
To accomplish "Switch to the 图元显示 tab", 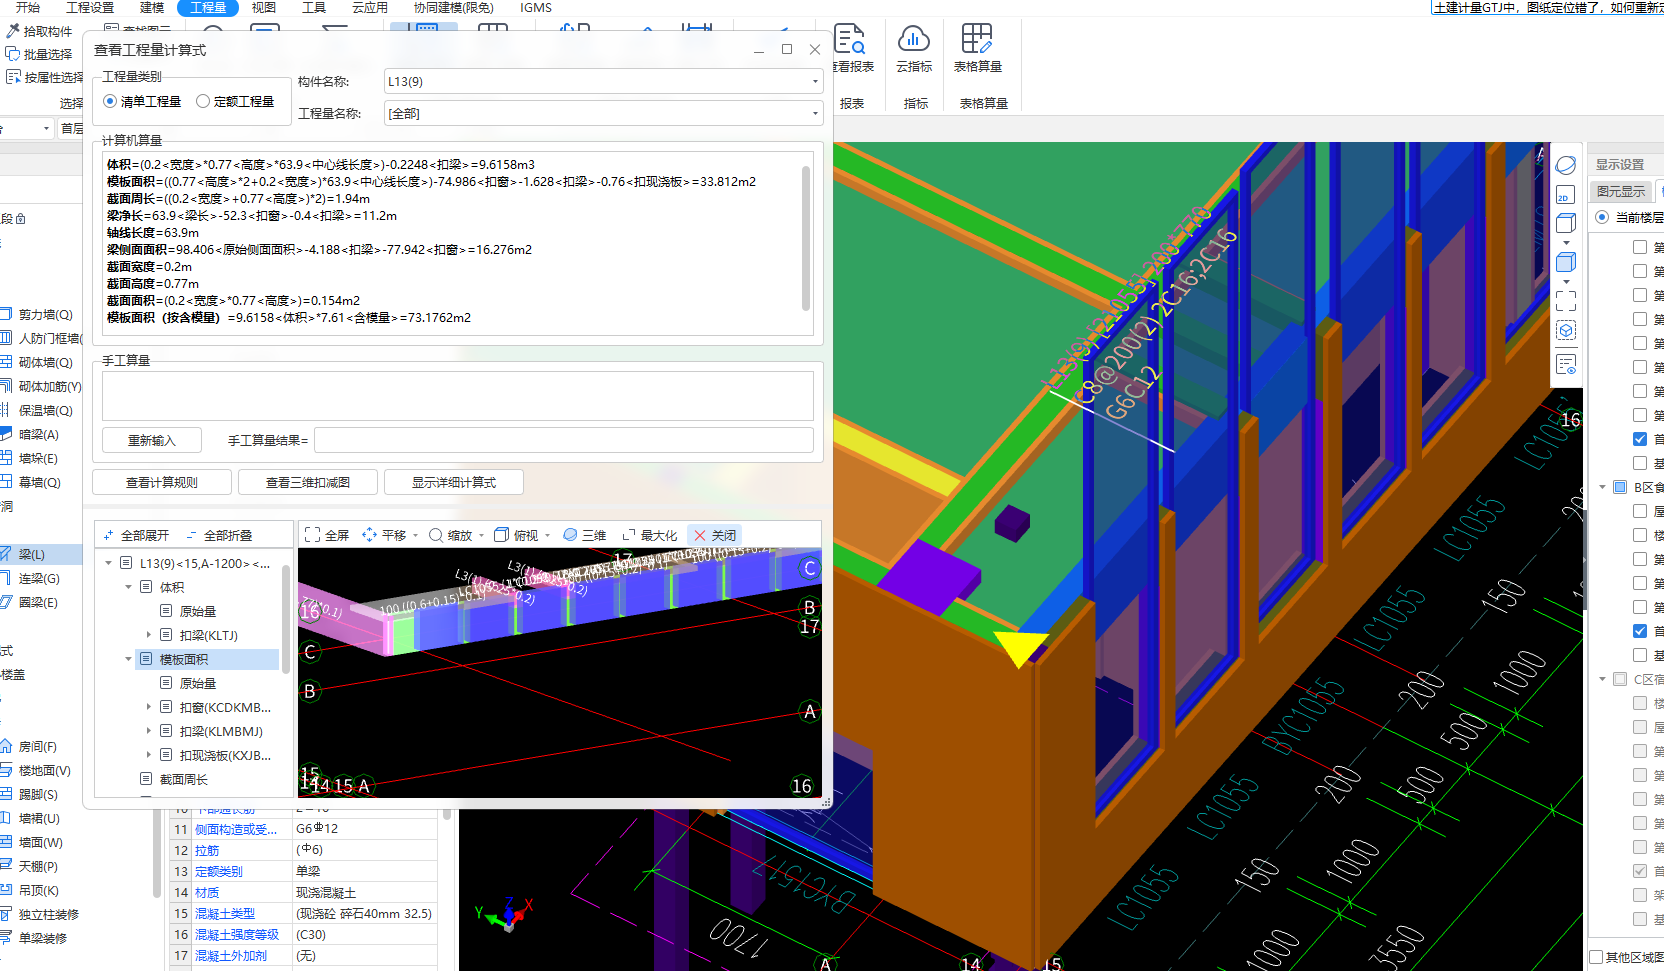I will [x=1620, y=191].
